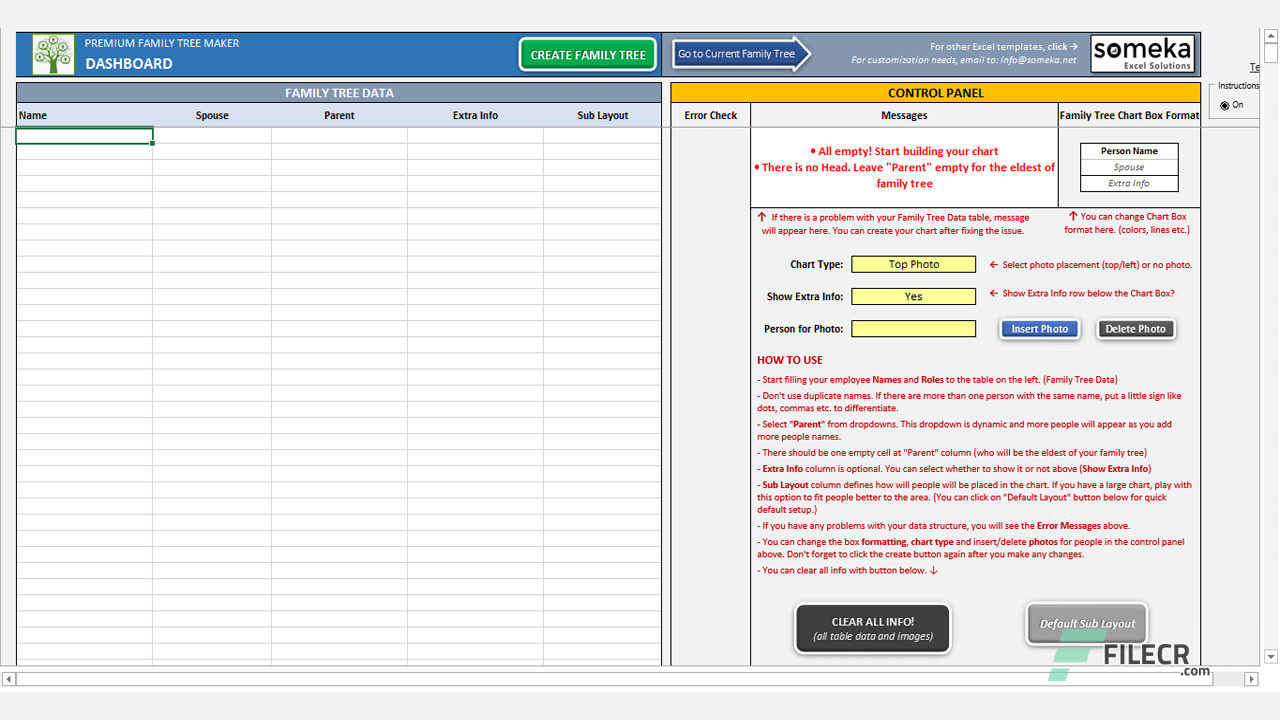Click the Messages column header
Image resolution: width=1280 pixels, height=720 pixels.
[x=904, y=115]
